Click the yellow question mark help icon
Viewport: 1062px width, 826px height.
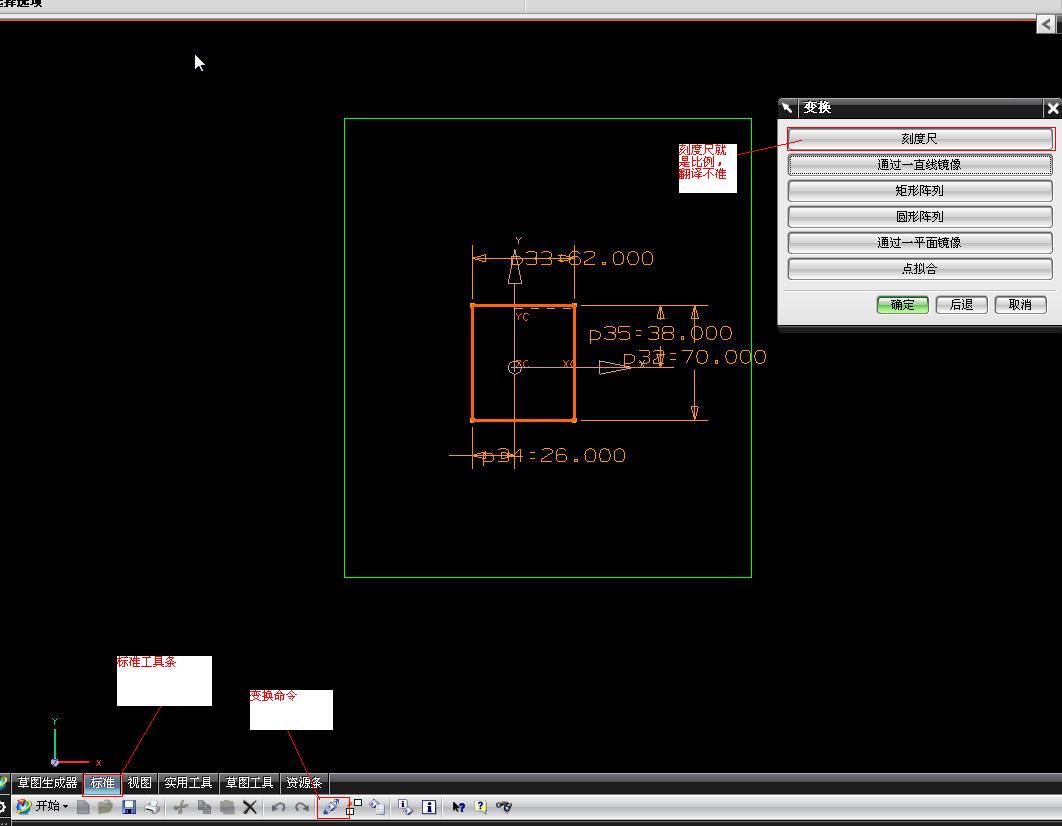(x=480, y=806)
